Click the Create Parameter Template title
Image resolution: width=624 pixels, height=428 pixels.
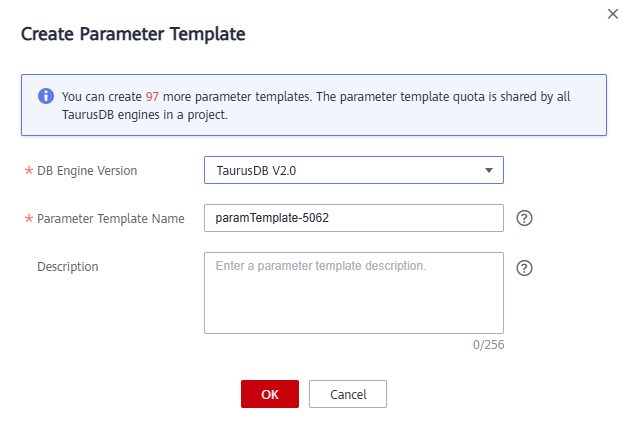pyautogui.click(x=133, y=34)
